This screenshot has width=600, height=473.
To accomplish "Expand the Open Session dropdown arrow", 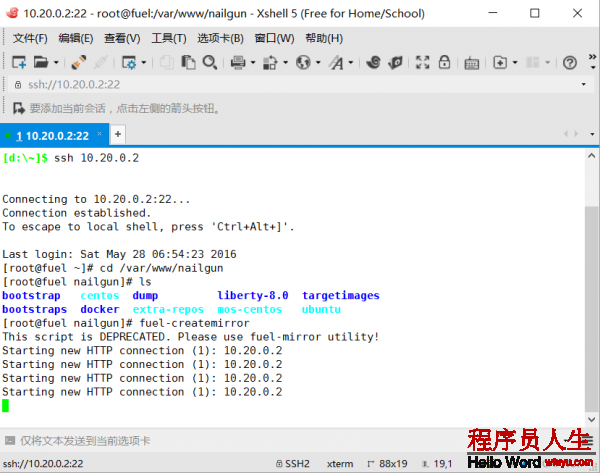I will 56,62.
